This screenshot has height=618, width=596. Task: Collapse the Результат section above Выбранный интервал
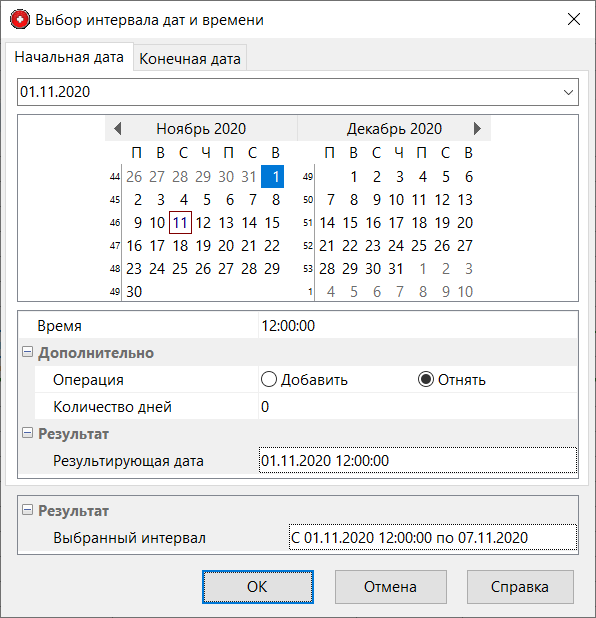pos(27,510)
